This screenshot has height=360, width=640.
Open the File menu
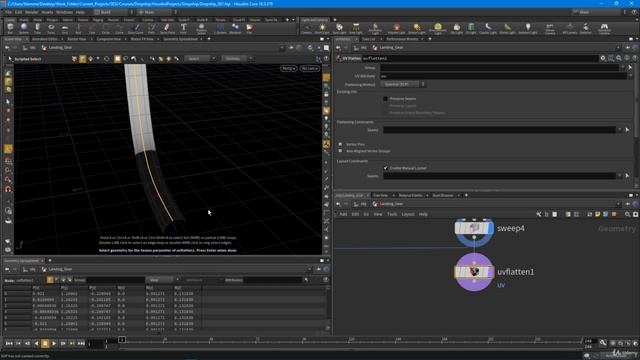(x=8, y=12)
